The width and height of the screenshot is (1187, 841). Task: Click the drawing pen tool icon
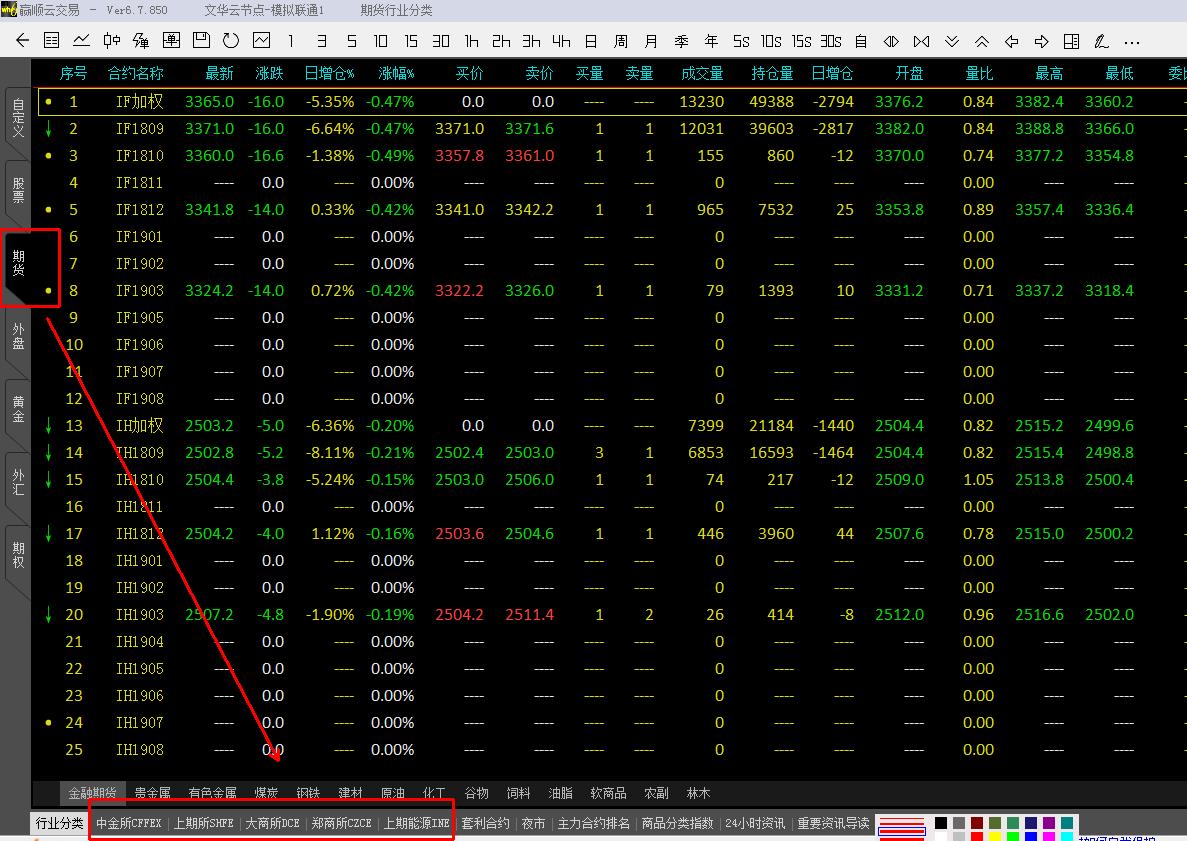pos(1101,41)
